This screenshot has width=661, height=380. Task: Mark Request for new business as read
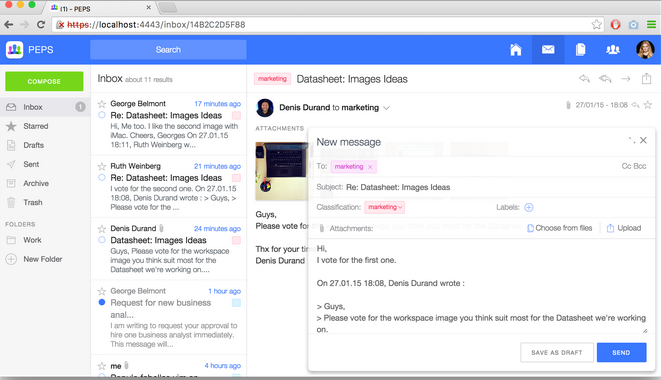(x=102, y=302)
